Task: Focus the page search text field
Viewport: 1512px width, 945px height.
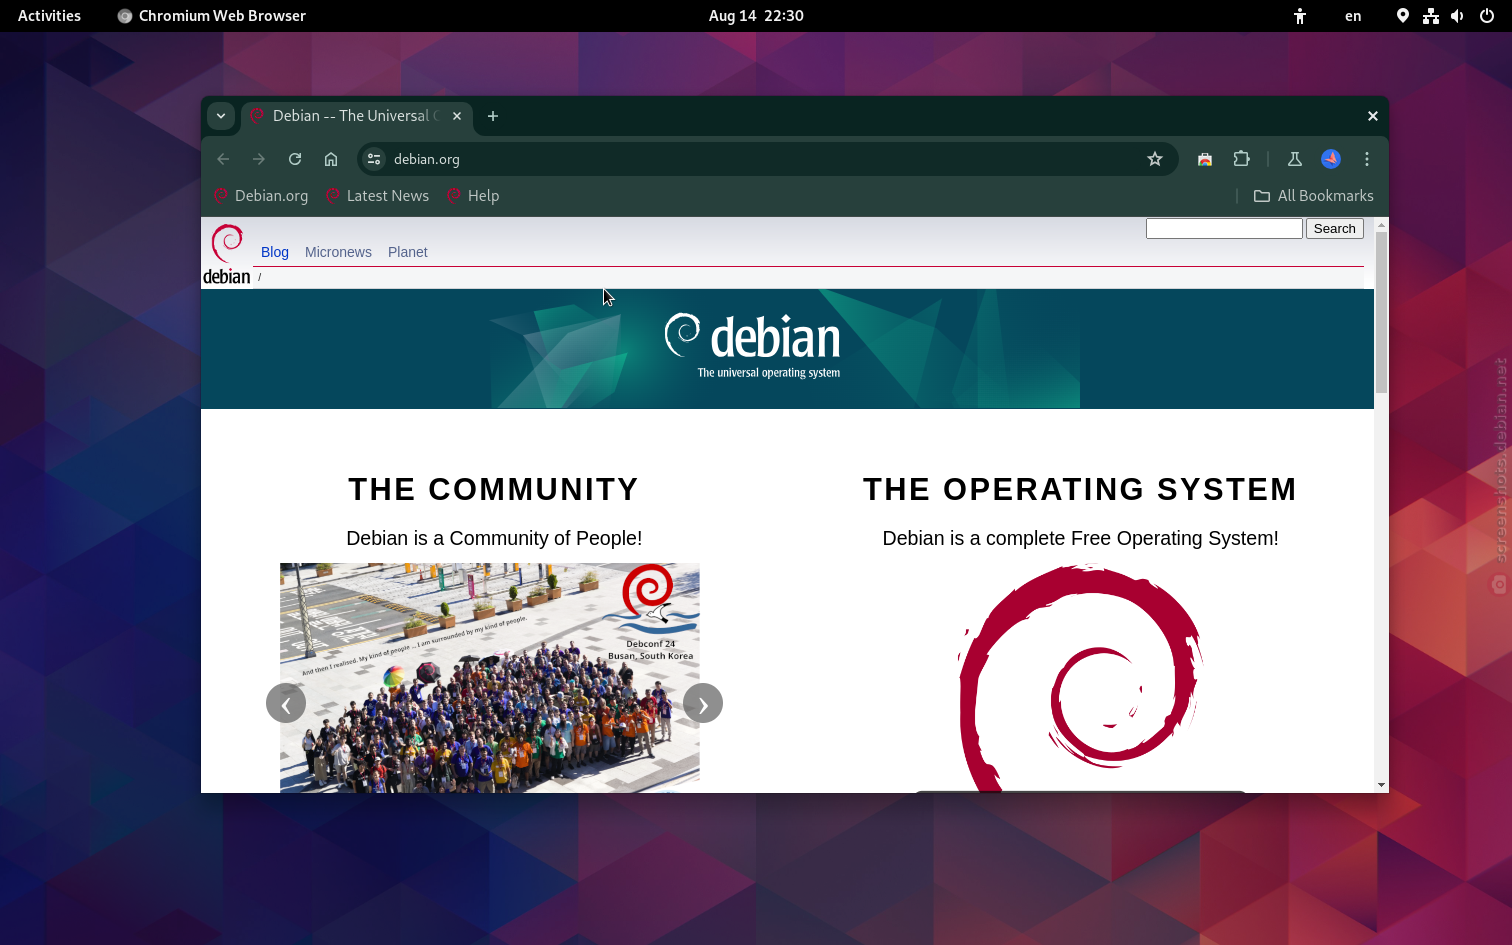Action: coord(1224,229)
